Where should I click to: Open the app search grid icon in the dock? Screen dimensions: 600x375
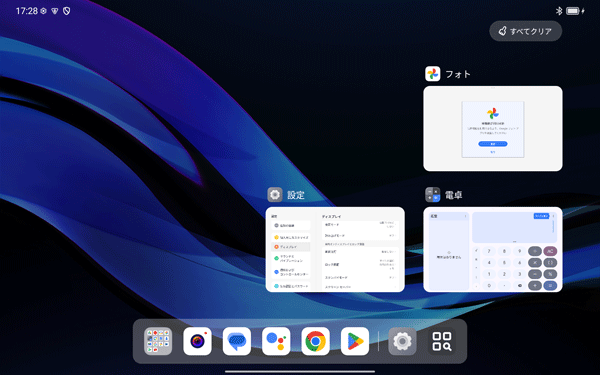pyautogui.click(x=442, y=341)
